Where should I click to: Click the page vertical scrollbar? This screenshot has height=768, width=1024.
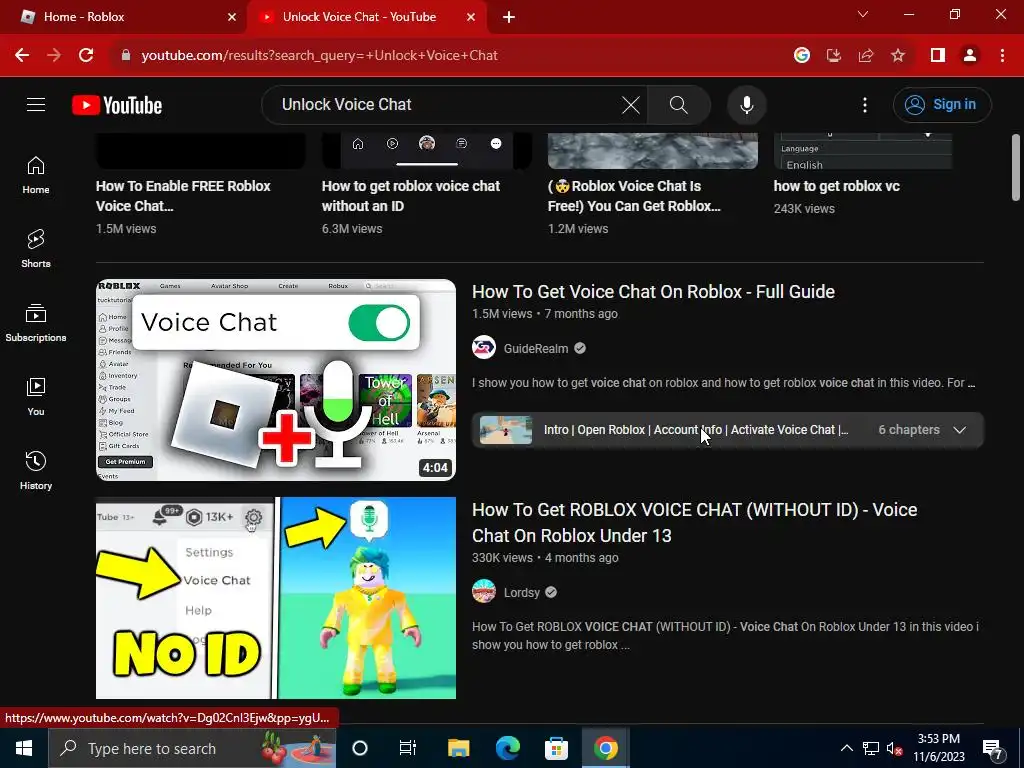coord(1016,168)
